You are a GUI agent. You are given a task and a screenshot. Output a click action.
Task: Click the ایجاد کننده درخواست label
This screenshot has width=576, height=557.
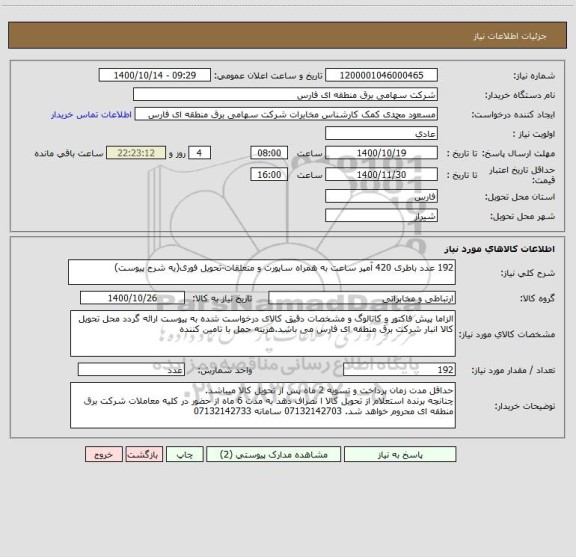point(513,115)
